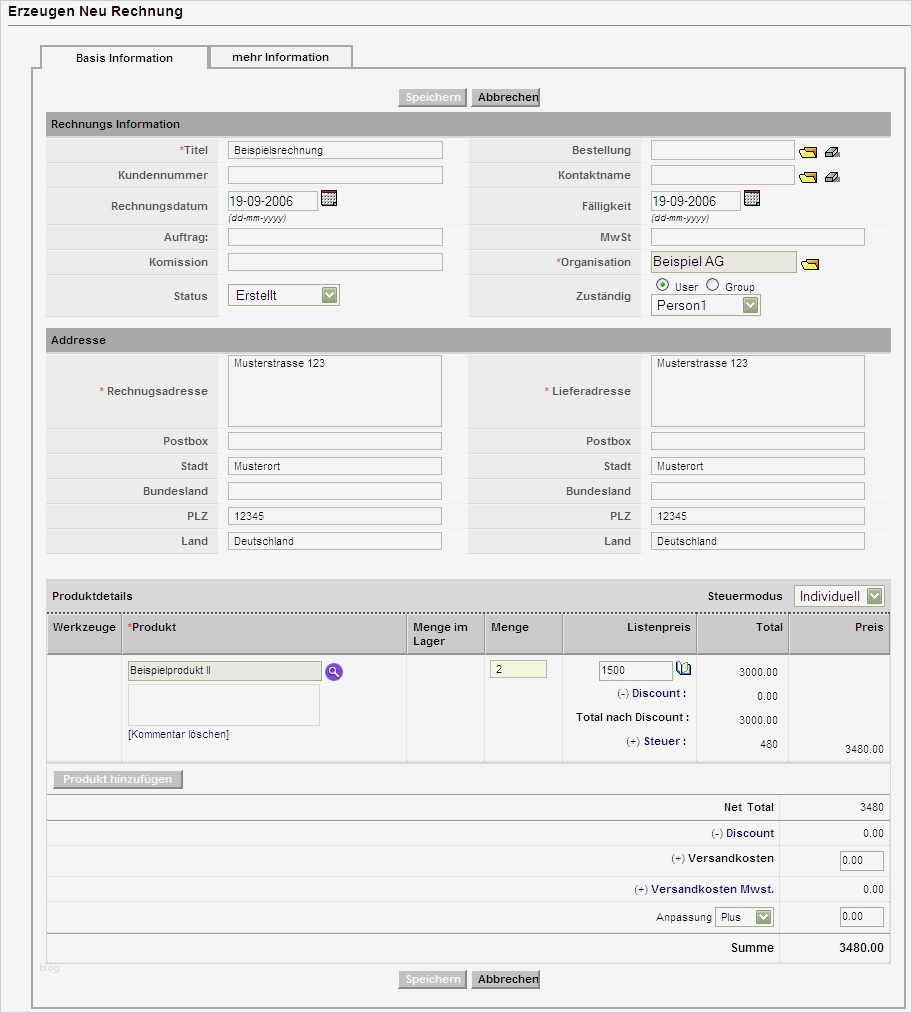
Task: Clear Bestellung field with eraser icon
Action: pos(832,152)
